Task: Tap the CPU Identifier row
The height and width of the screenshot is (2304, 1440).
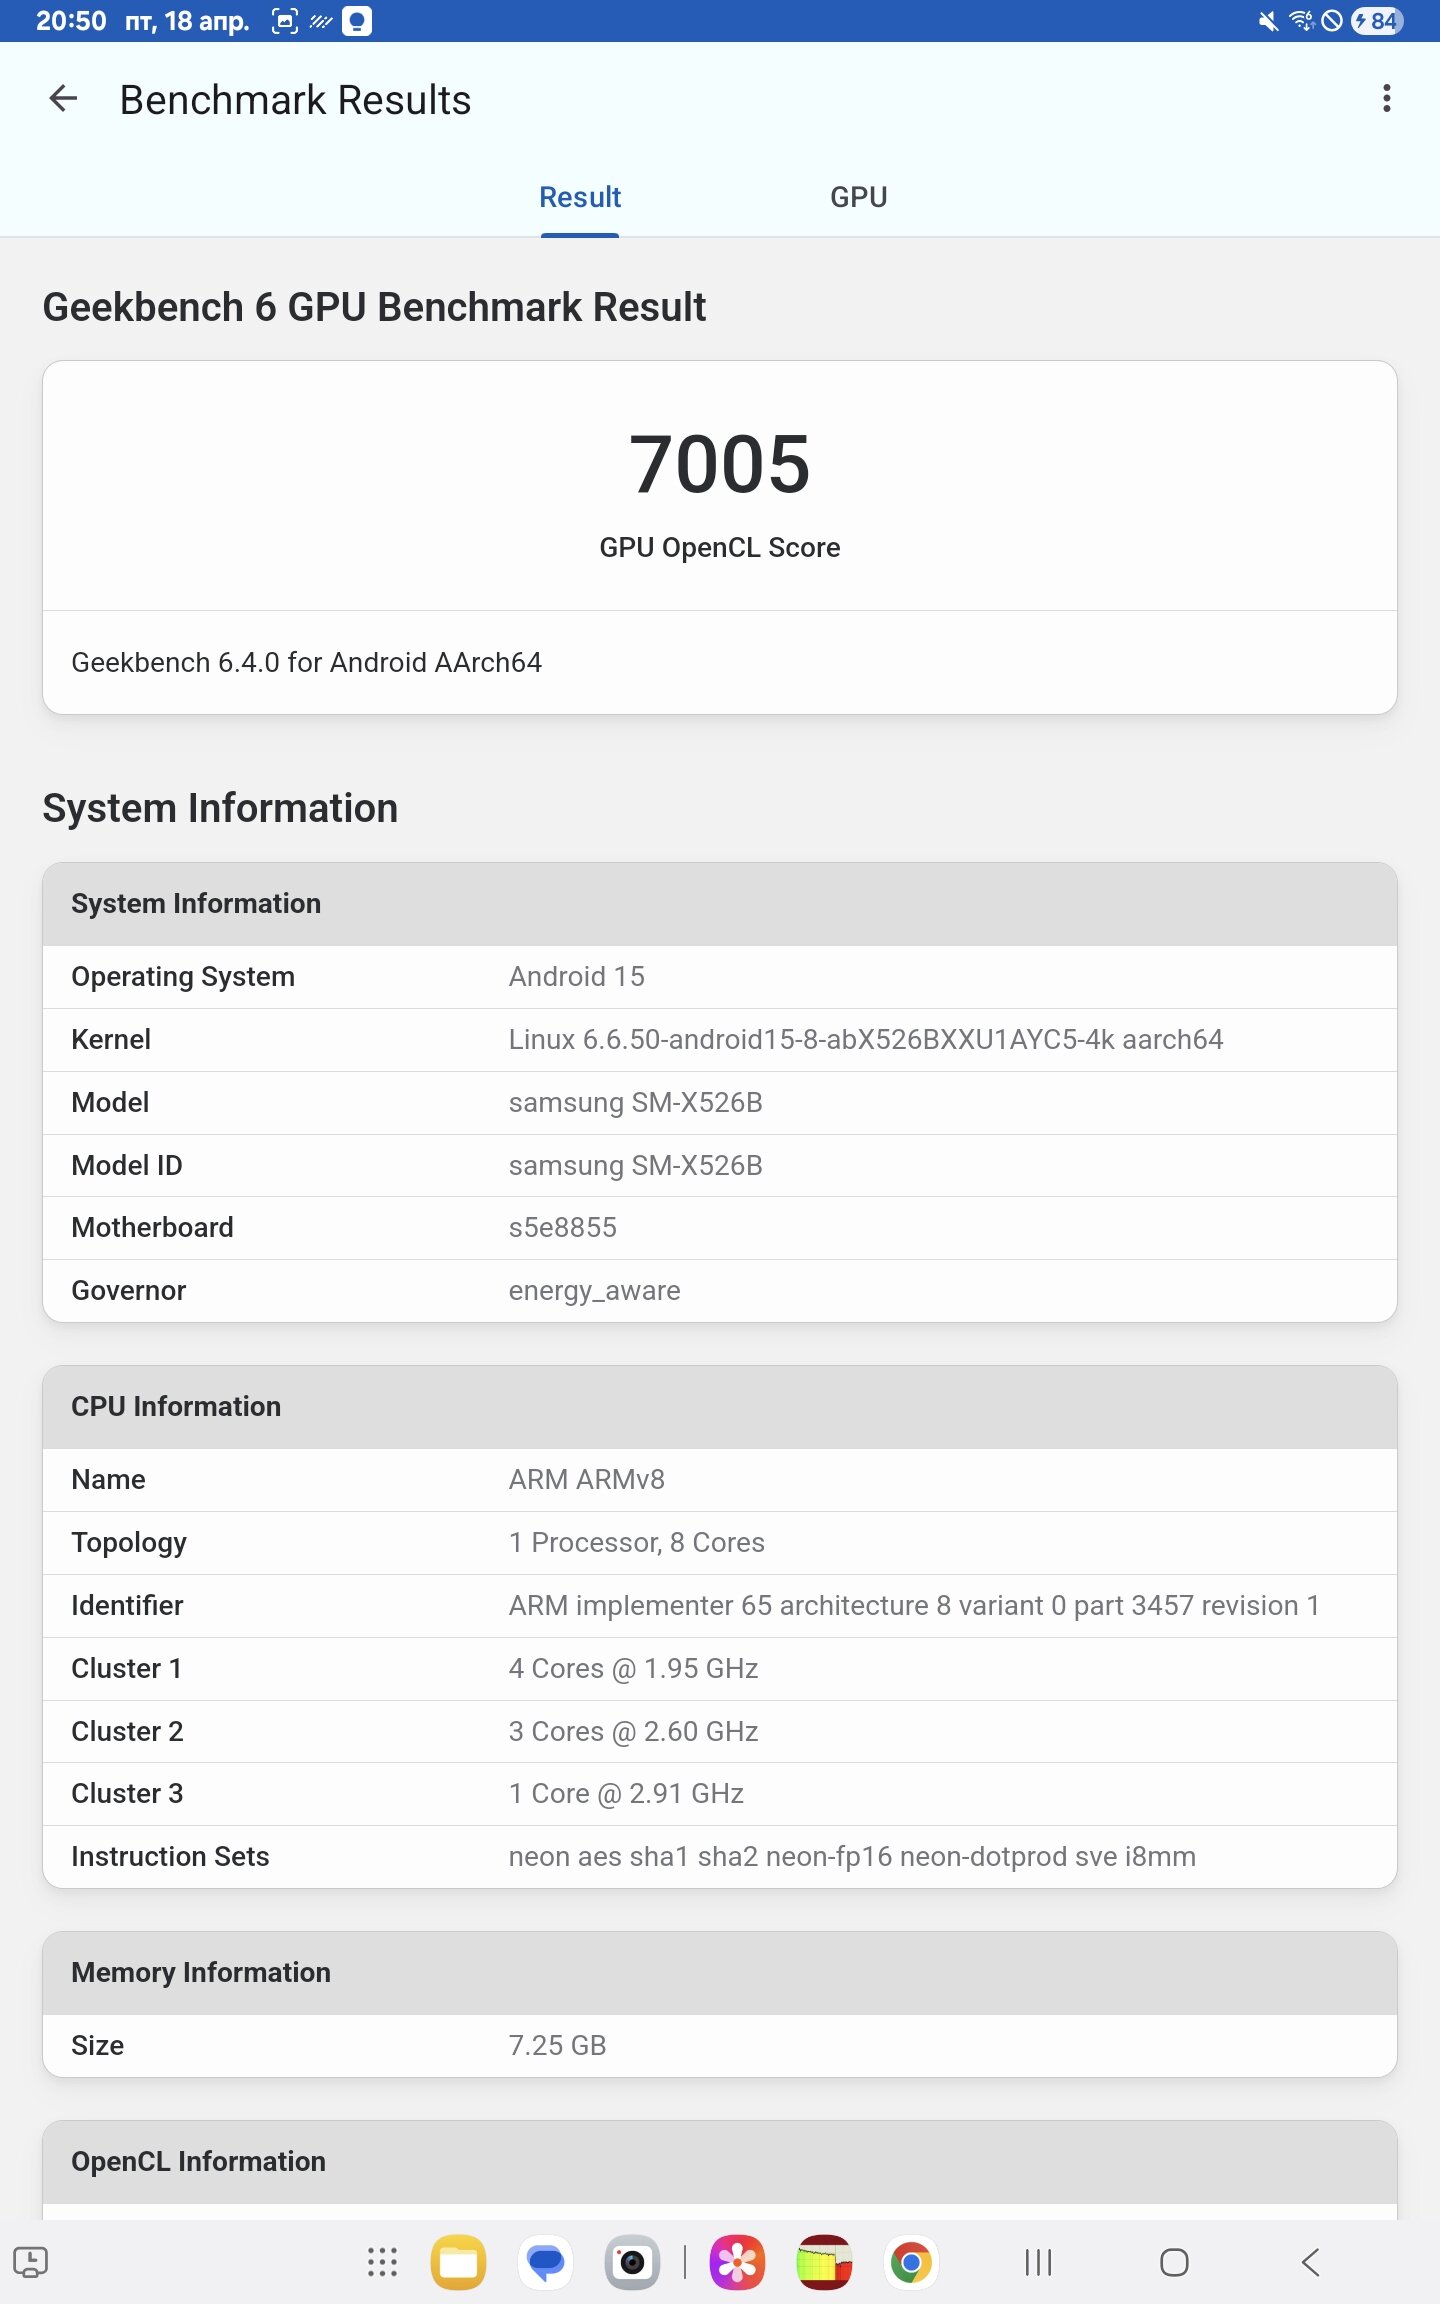Action: [x=720, y=1606]
